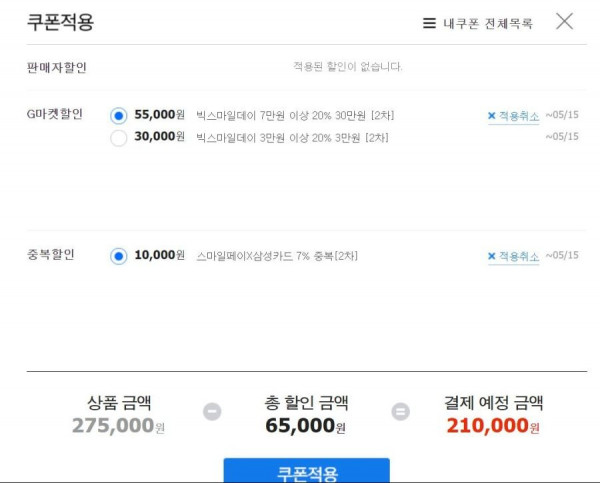This screenshot has height=483, width=600.
Task: Select the 30,000원 G마켓할인 coupon radio
Action: 119,138
